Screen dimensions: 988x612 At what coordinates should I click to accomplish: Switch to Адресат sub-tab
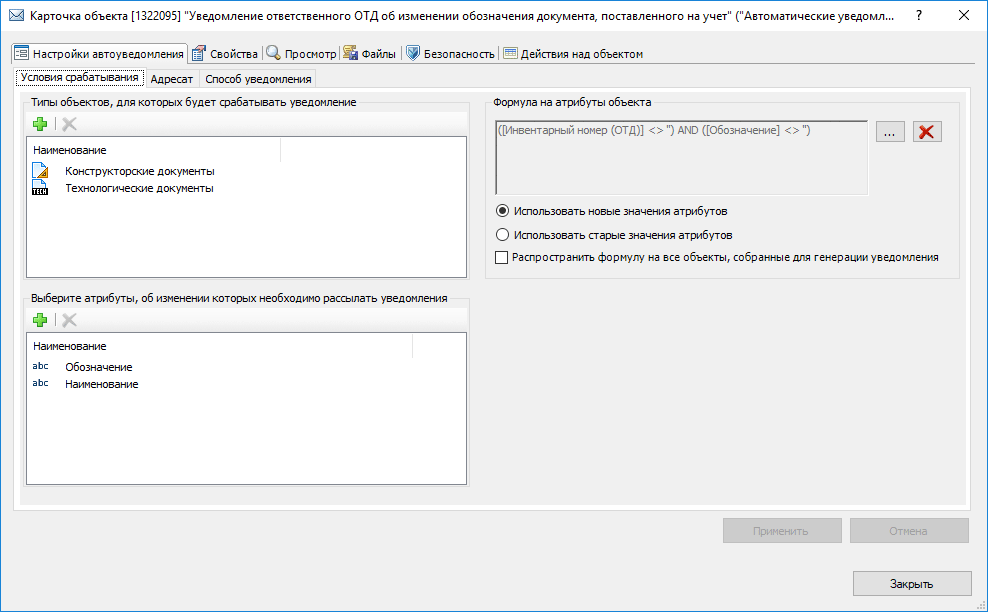point(171,78)
